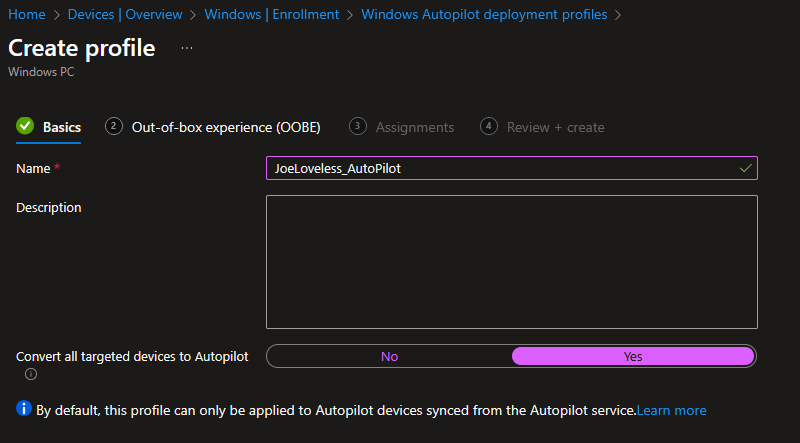Open the Learn more link
This screenshot has height=443, width=800.
pyautogui.click(x=671, y=410)
